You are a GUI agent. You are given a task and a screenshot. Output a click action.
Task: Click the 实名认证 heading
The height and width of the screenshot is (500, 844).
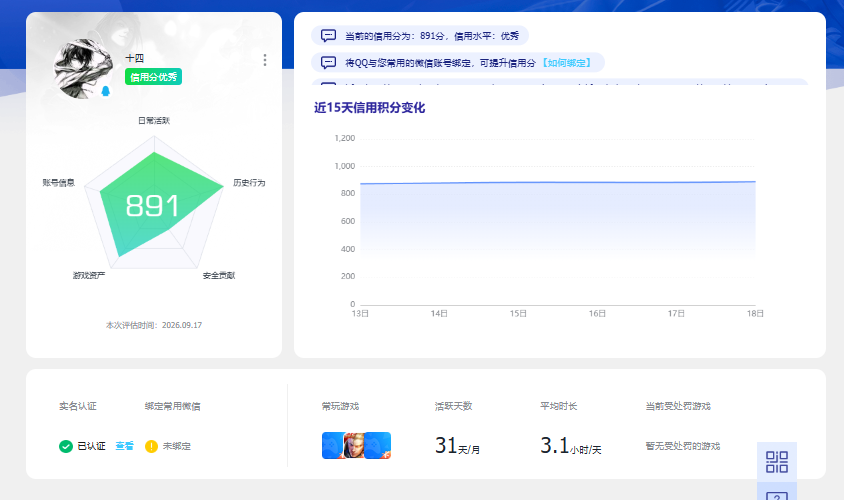coord(78,406)
